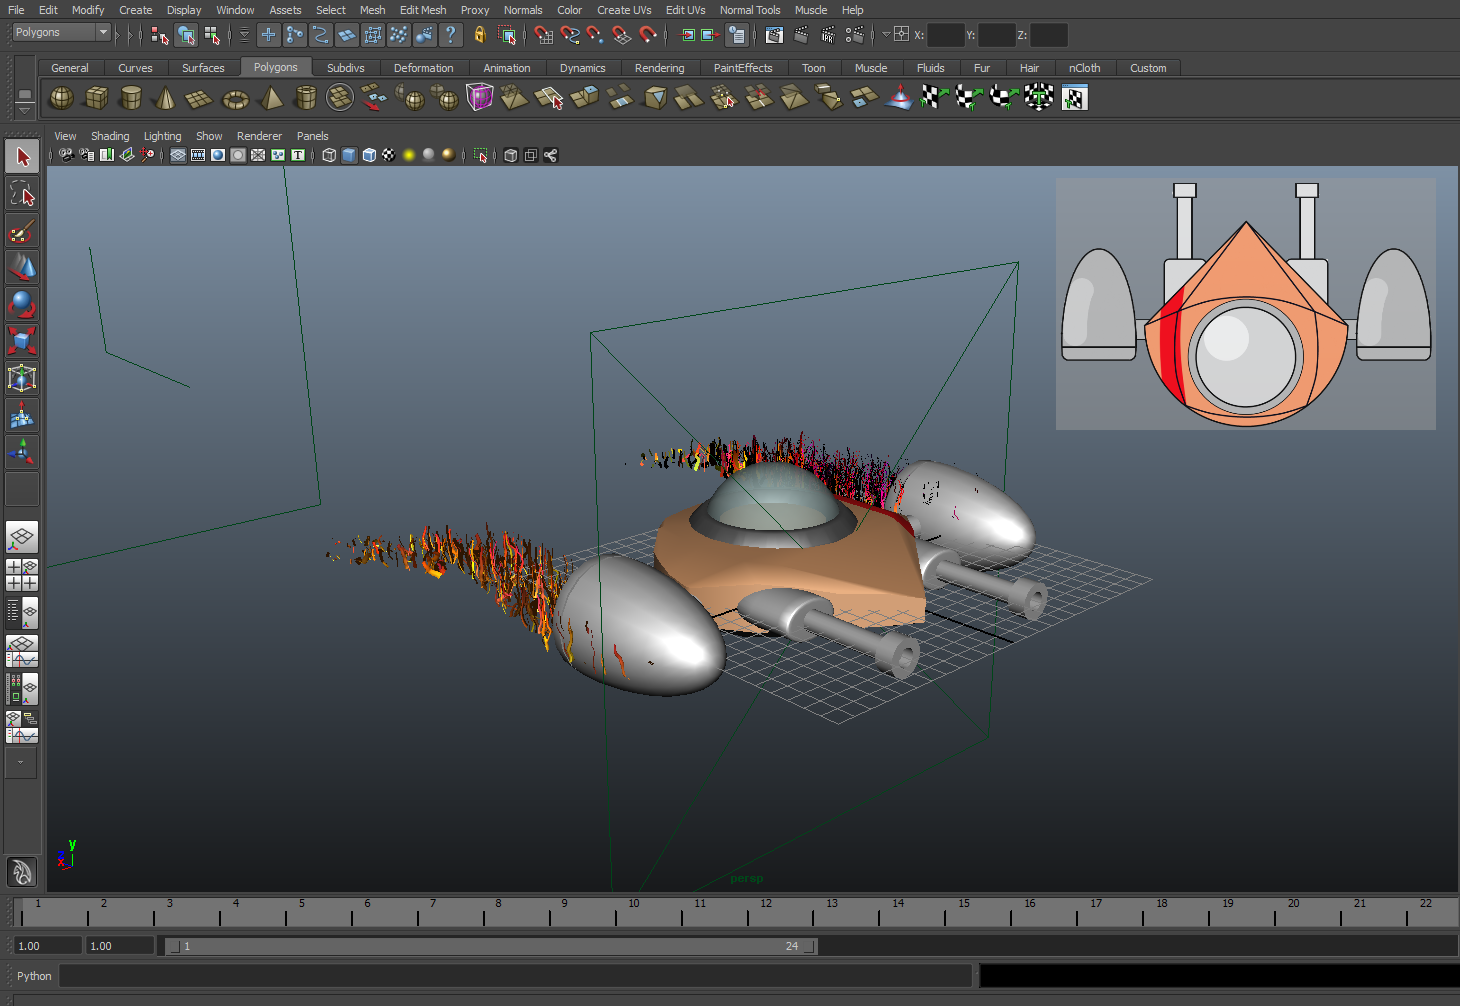Click the UV Texture Editor shelf icon
This screenshot has height=1006, width=1460.
tap(1074, 98)
